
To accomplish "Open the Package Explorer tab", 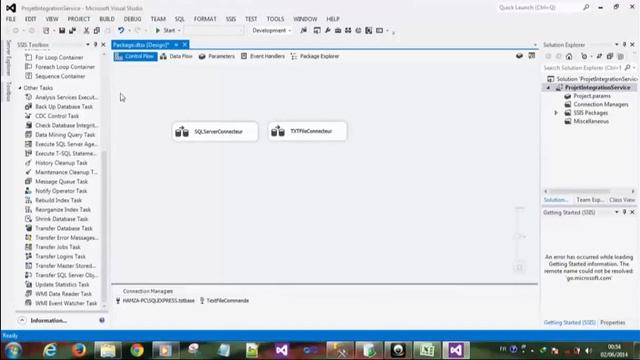I will (315, 56).
